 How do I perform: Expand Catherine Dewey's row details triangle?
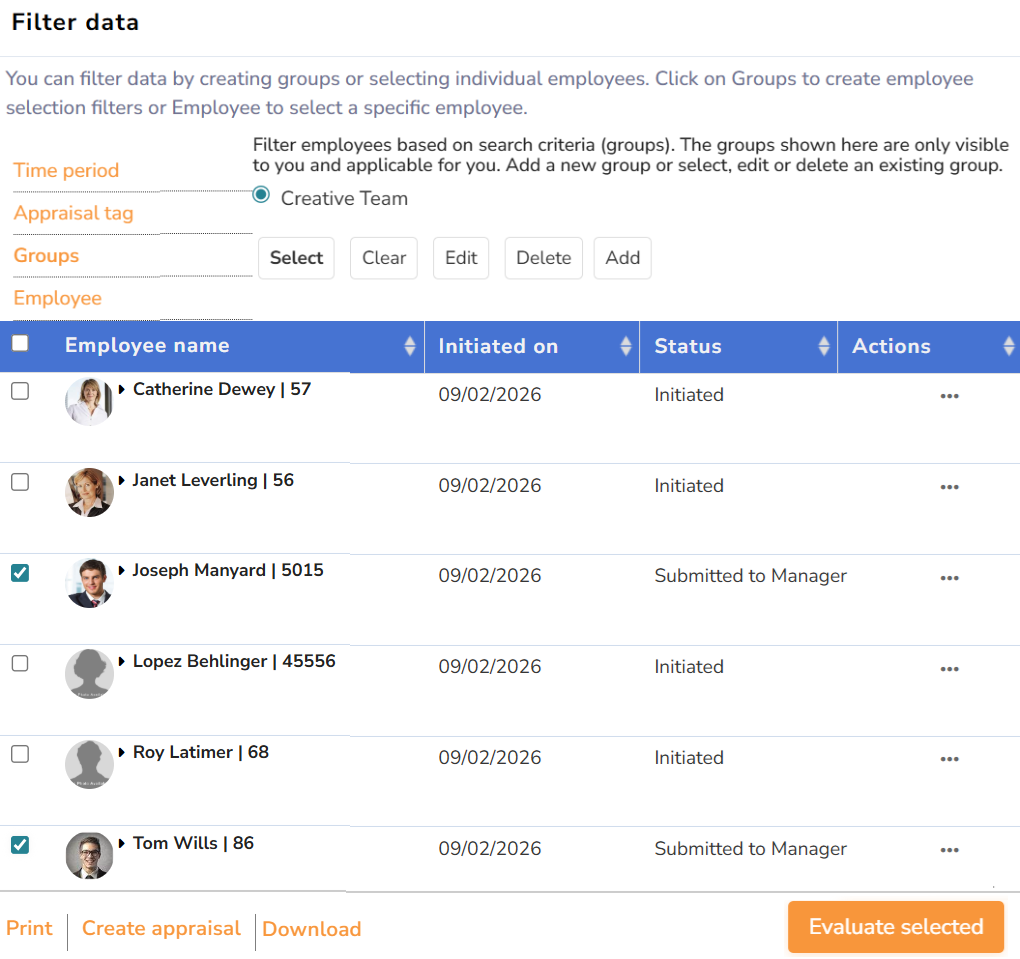tap(122, 390)
